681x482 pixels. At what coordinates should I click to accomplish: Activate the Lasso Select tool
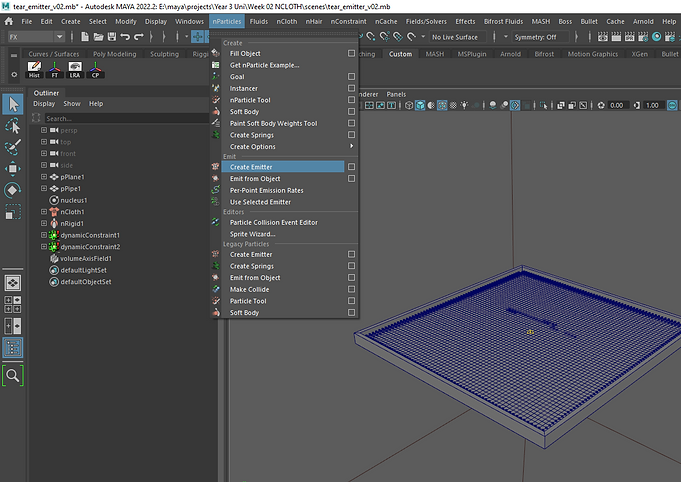[13, 126]
